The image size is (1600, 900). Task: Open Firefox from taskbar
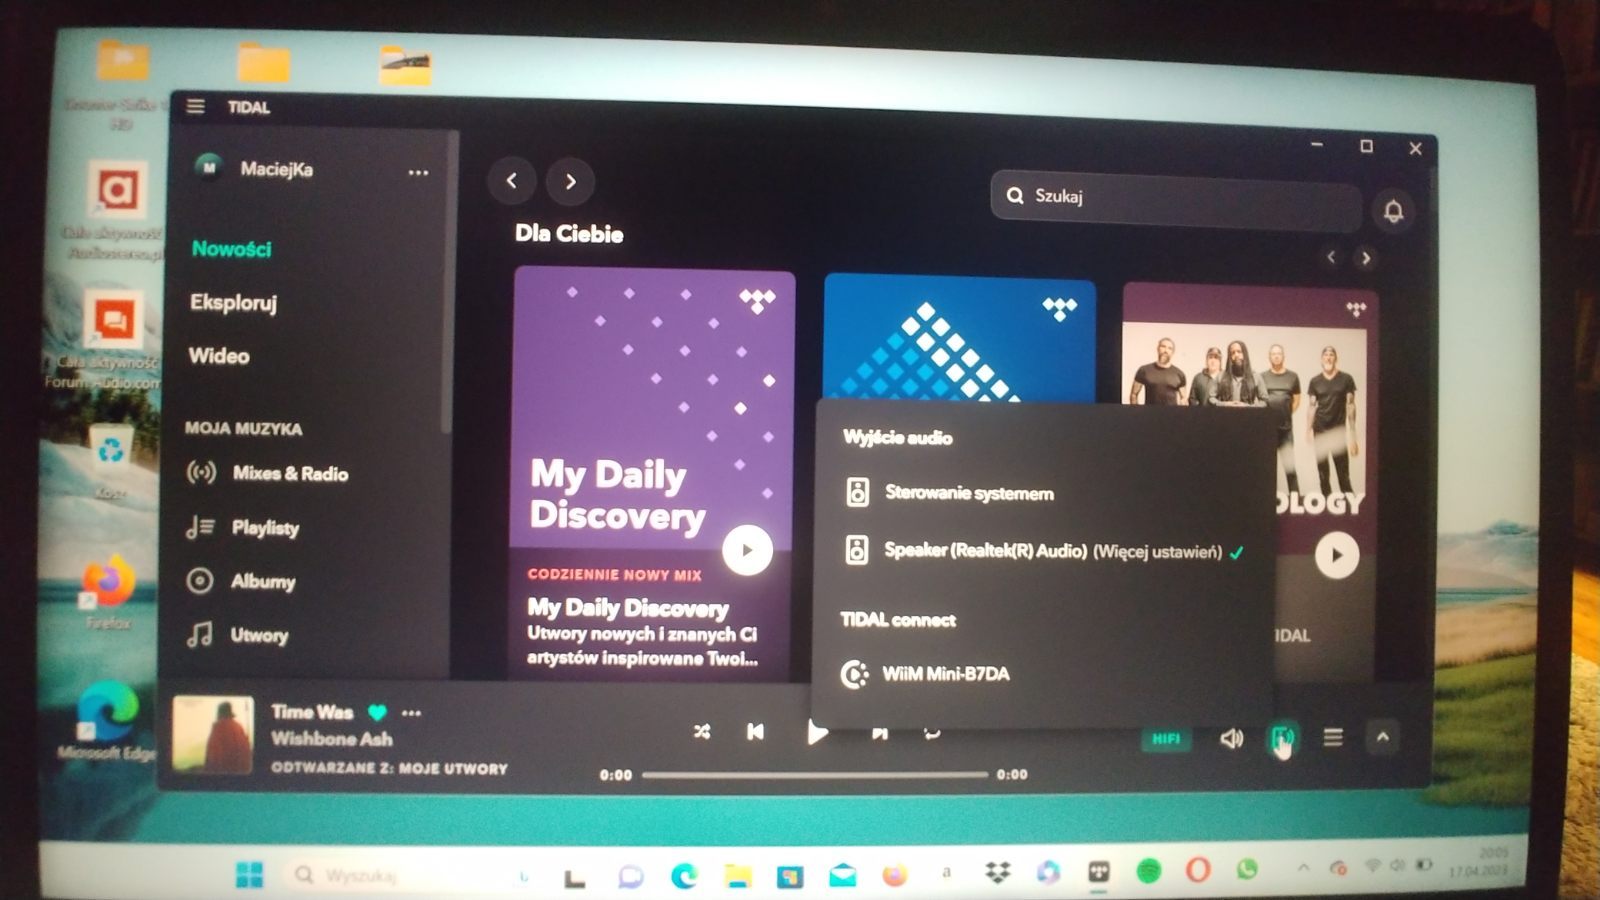coord(895,876)
